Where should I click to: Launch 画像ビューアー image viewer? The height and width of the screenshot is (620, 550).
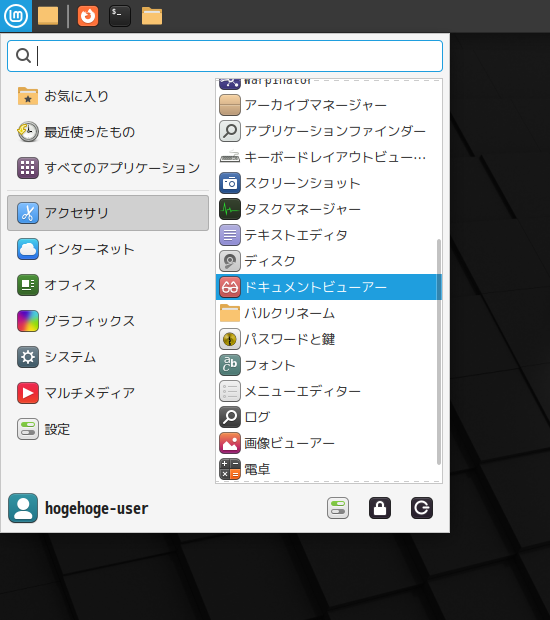pos(329,443)
